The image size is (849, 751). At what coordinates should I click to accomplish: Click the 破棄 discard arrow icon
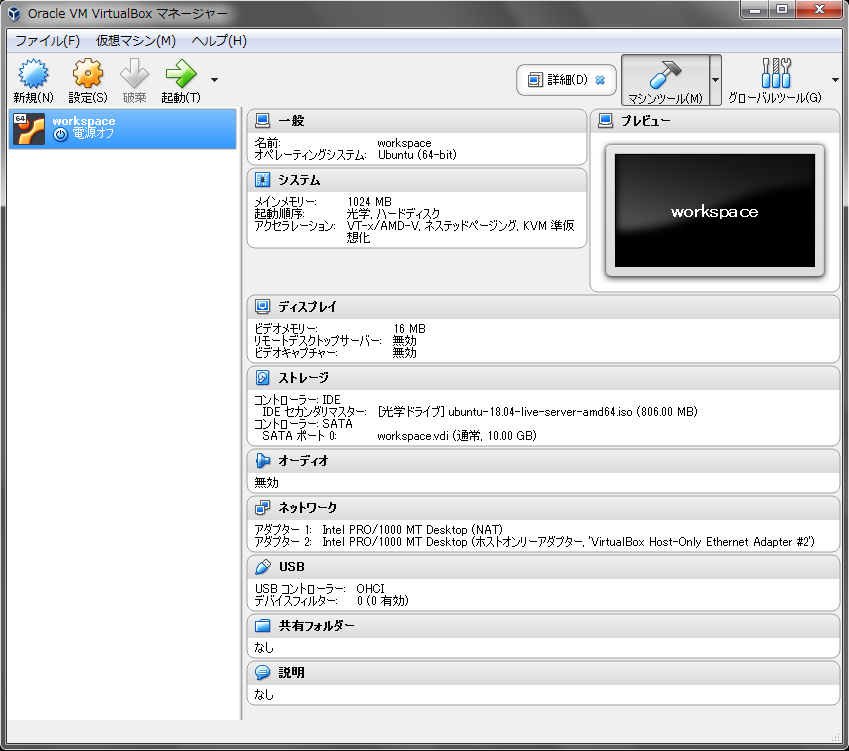click(134, 74)
